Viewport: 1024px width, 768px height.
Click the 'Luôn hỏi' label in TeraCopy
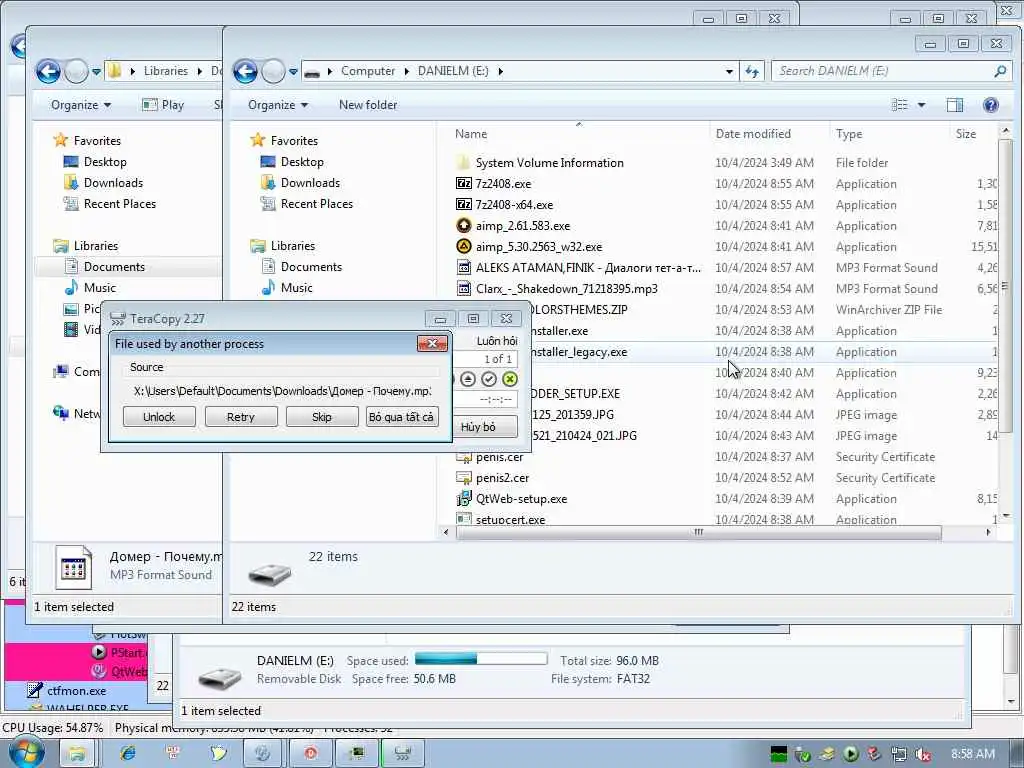click(x=496, y=341)
